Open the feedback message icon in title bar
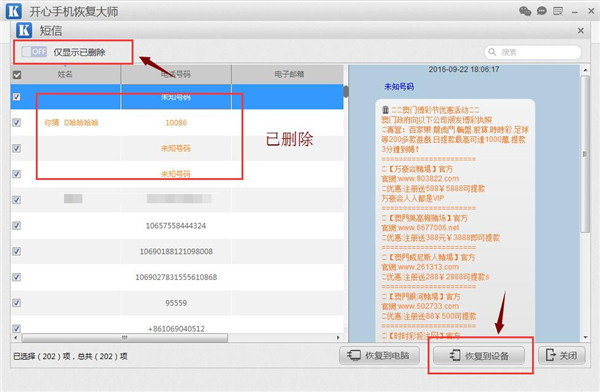Viewport: 600px width, 392px height. click(x=558, y=11)
